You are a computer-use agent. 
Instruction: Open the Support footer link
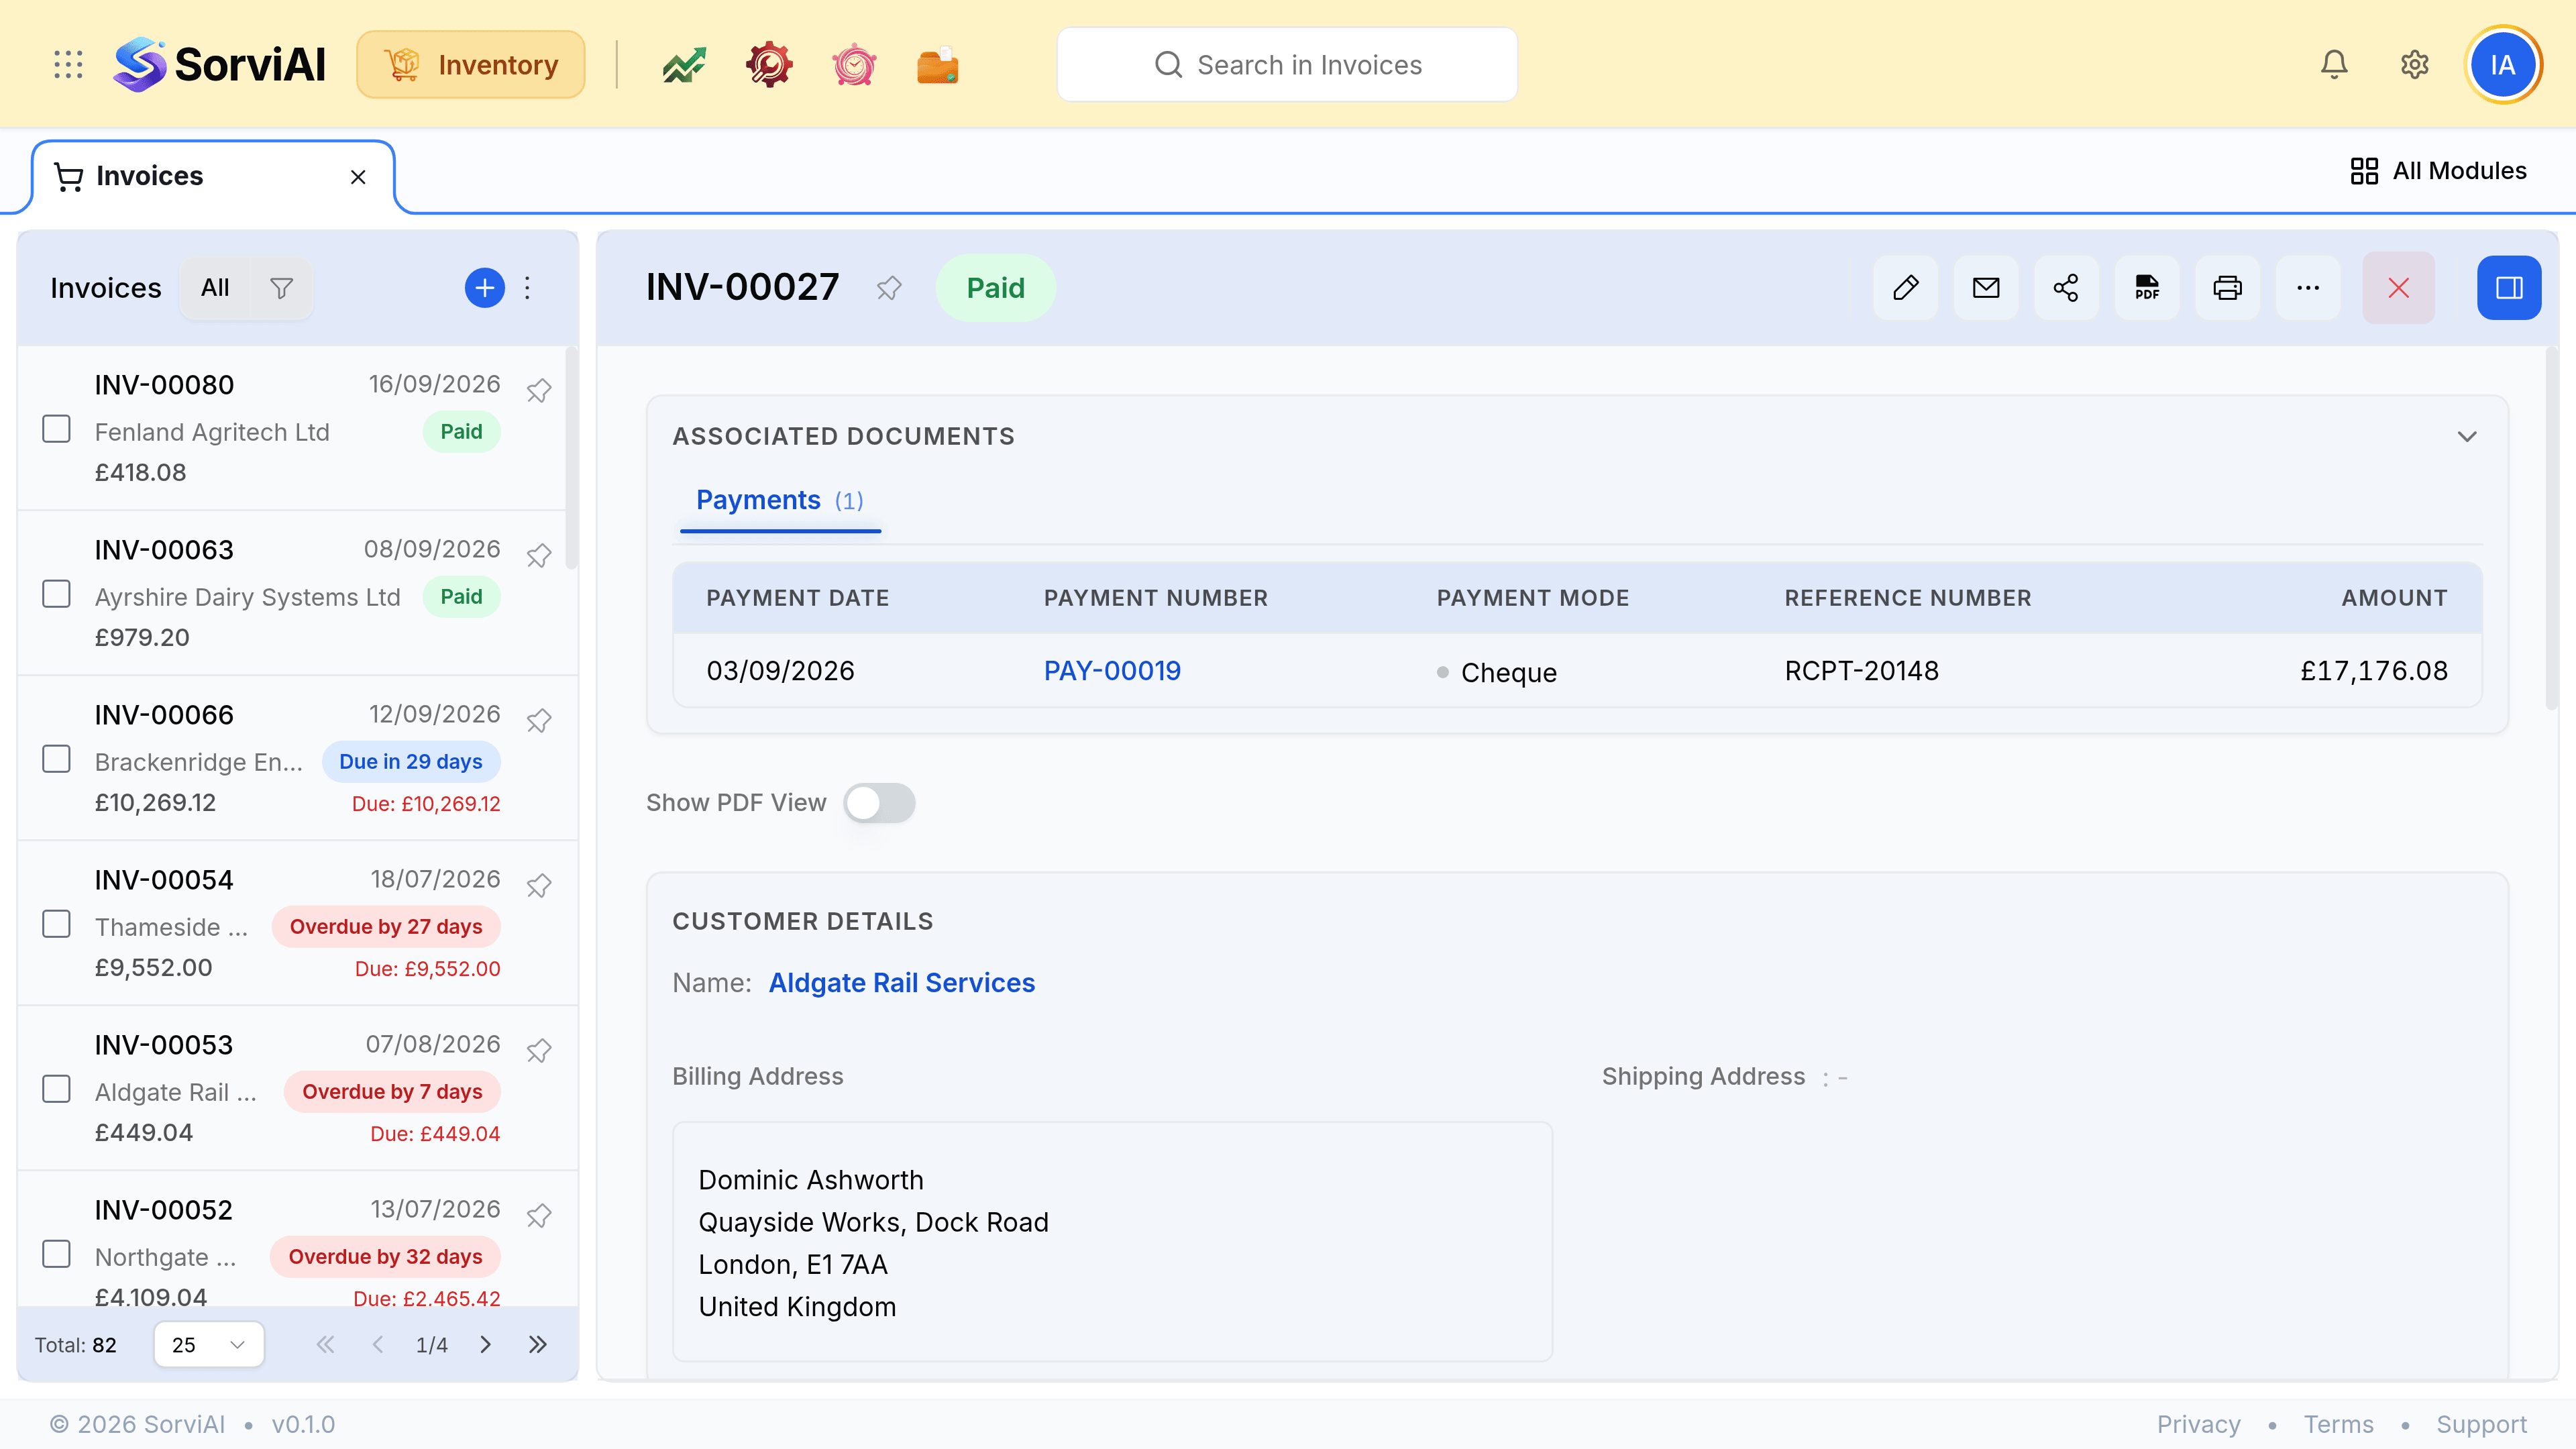click(2481, 1424)
